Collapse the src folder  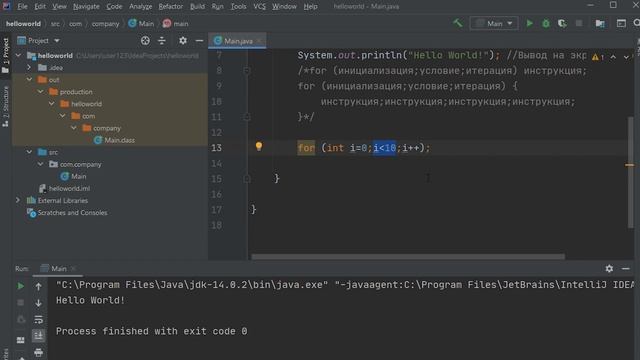[29, 152]
